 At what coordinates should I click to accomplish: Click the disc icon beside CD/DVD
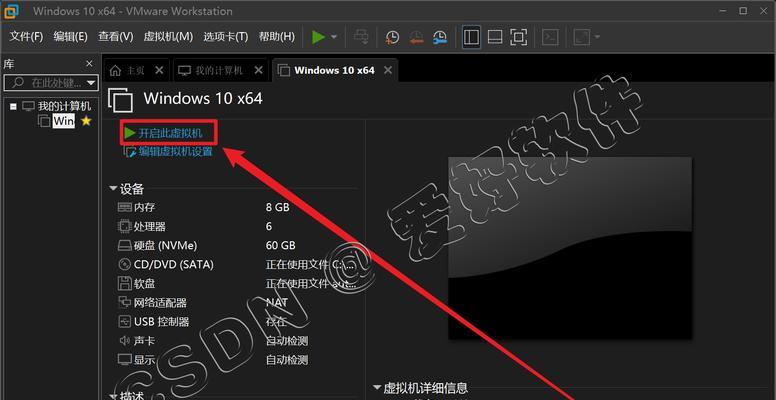(x=124, y=264)
